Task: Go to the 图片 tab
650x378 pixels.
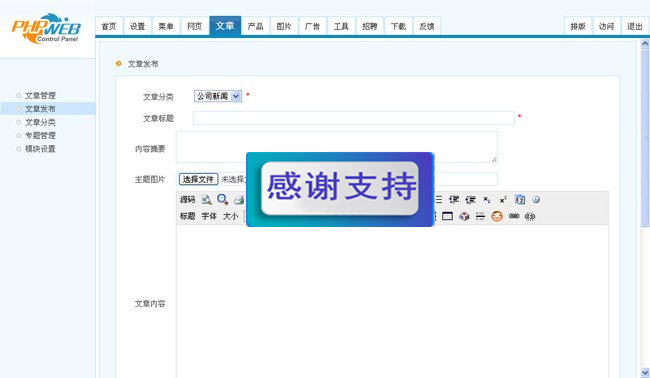Action: pyautogui.click(x=284, y=27)
